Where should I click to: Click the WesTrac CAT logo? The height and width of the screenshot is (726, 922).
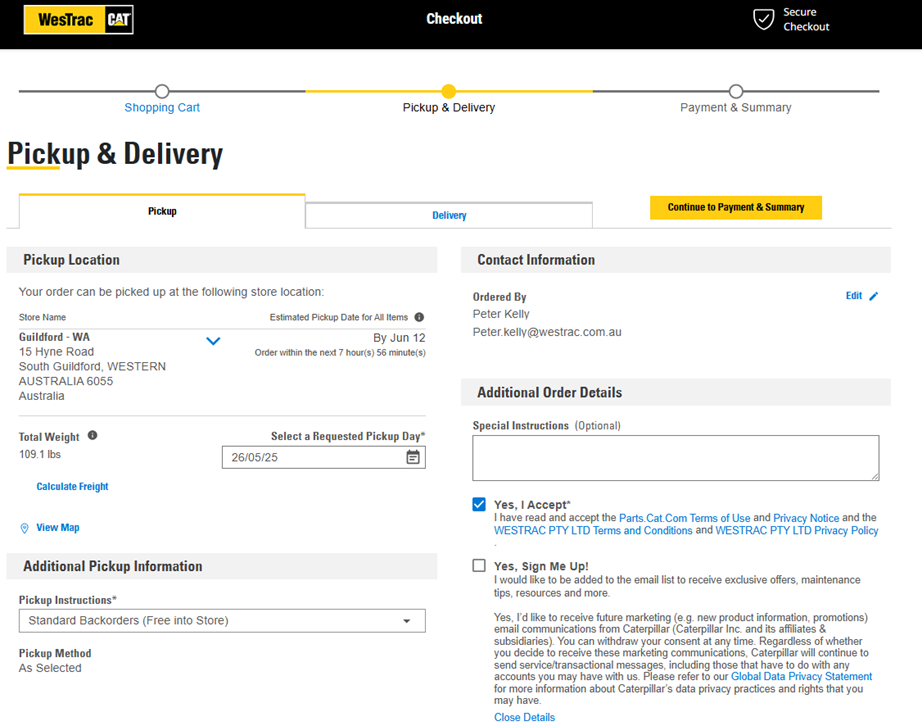[79, 19]
